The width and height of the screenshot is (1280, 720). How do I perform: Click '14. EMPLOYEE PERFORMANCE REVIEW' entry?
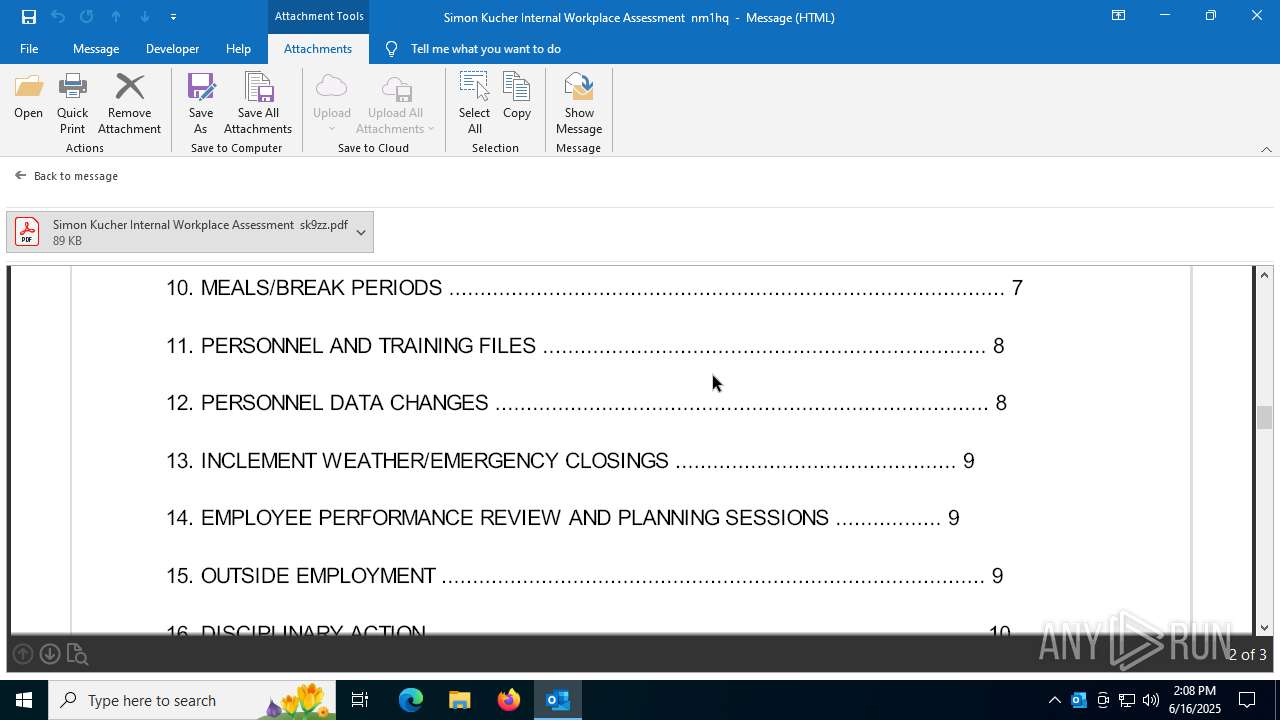tap(563, 518)
